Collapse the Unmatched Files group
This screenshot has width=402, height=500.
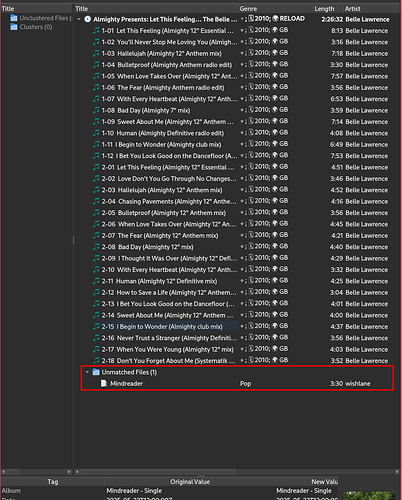pyautogui.click(x=87, y=372)
